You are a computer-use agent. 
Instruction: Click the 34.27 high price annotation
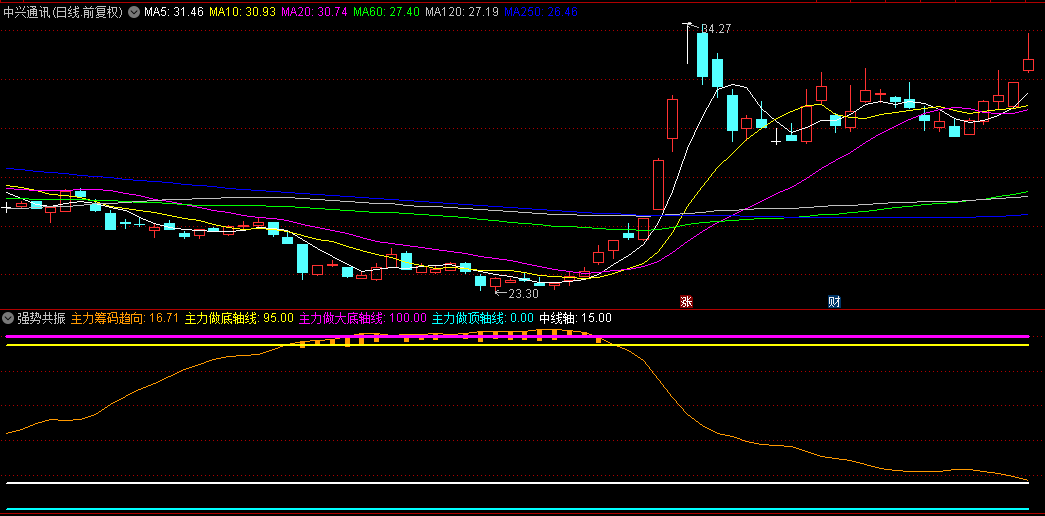(x=714, y=29)
